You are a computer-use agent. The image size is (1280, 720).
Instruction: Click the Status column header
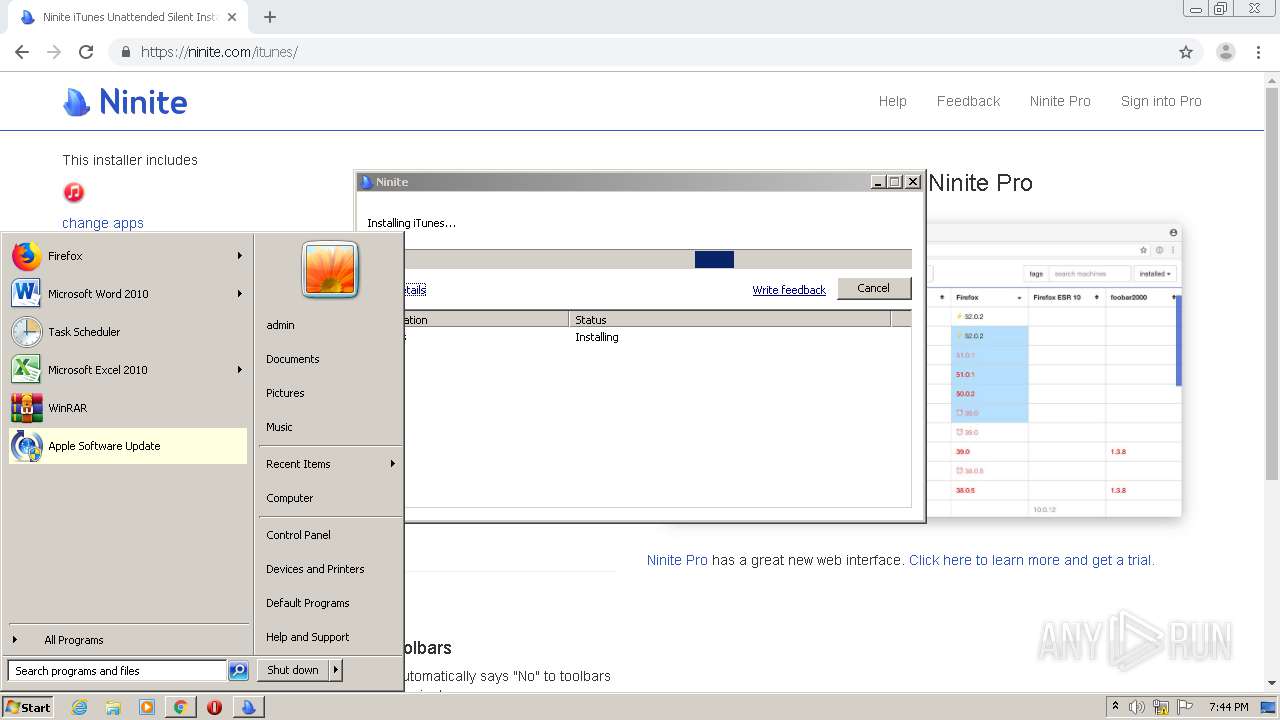tap(729, 320)
